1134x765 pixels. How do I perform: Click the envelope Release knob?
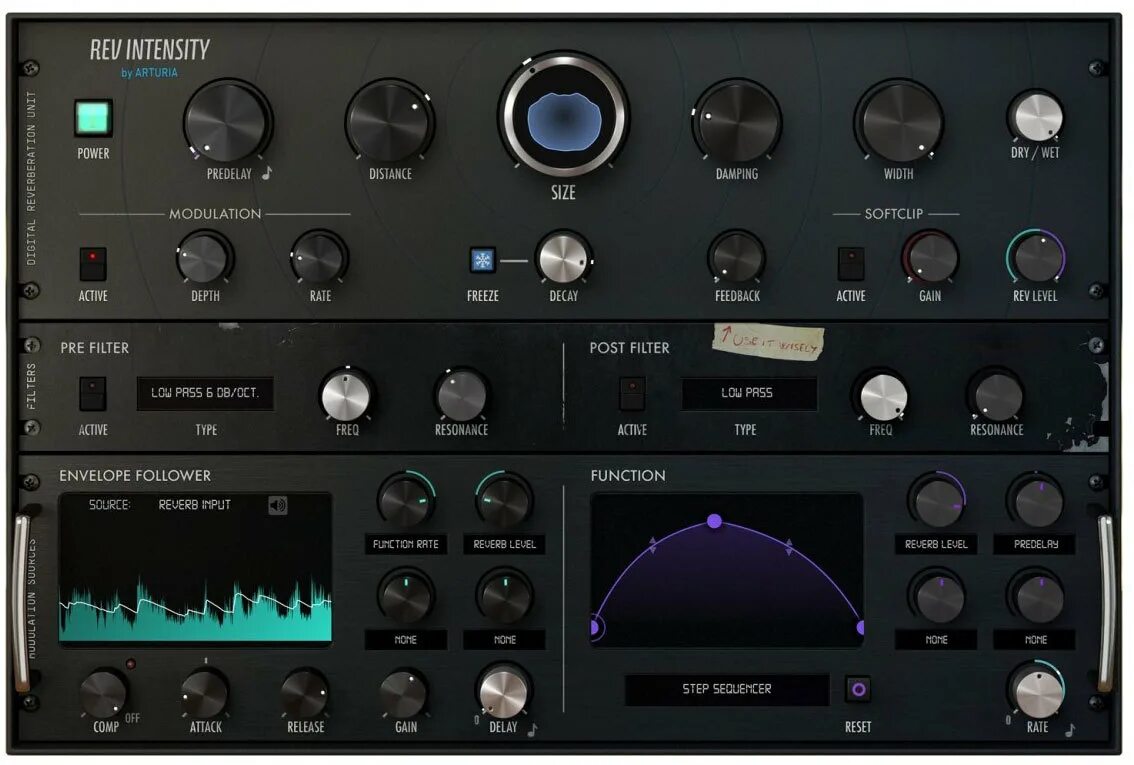point(304,693)
